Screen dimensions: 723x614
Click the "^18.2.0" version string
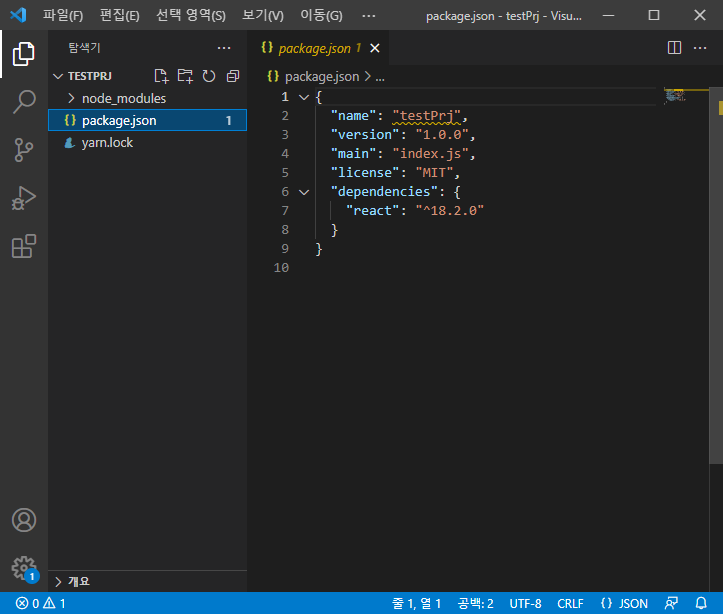pyautogui.click(x=450, y=211)
